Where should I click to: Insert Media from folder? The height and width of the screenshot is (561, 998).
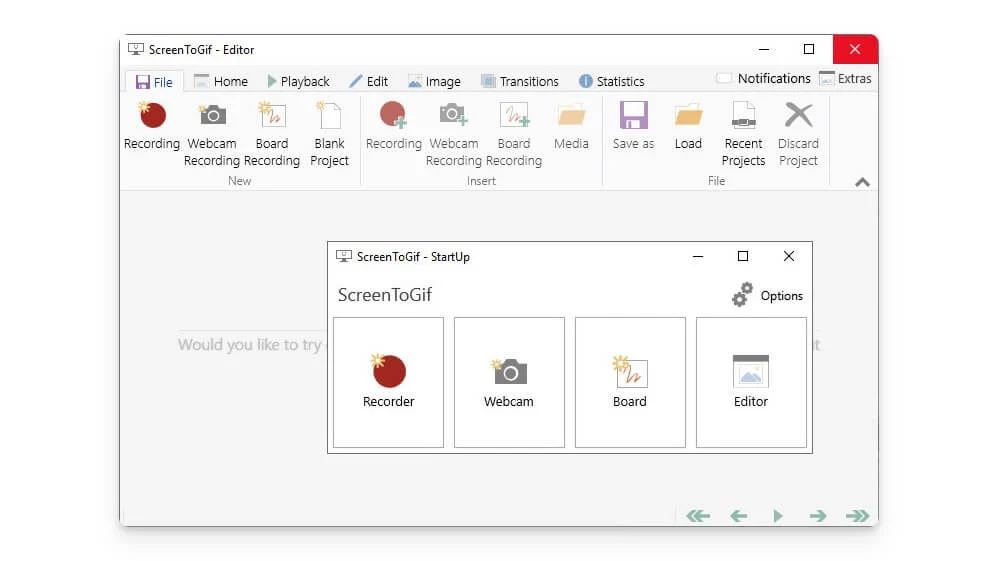571,126
